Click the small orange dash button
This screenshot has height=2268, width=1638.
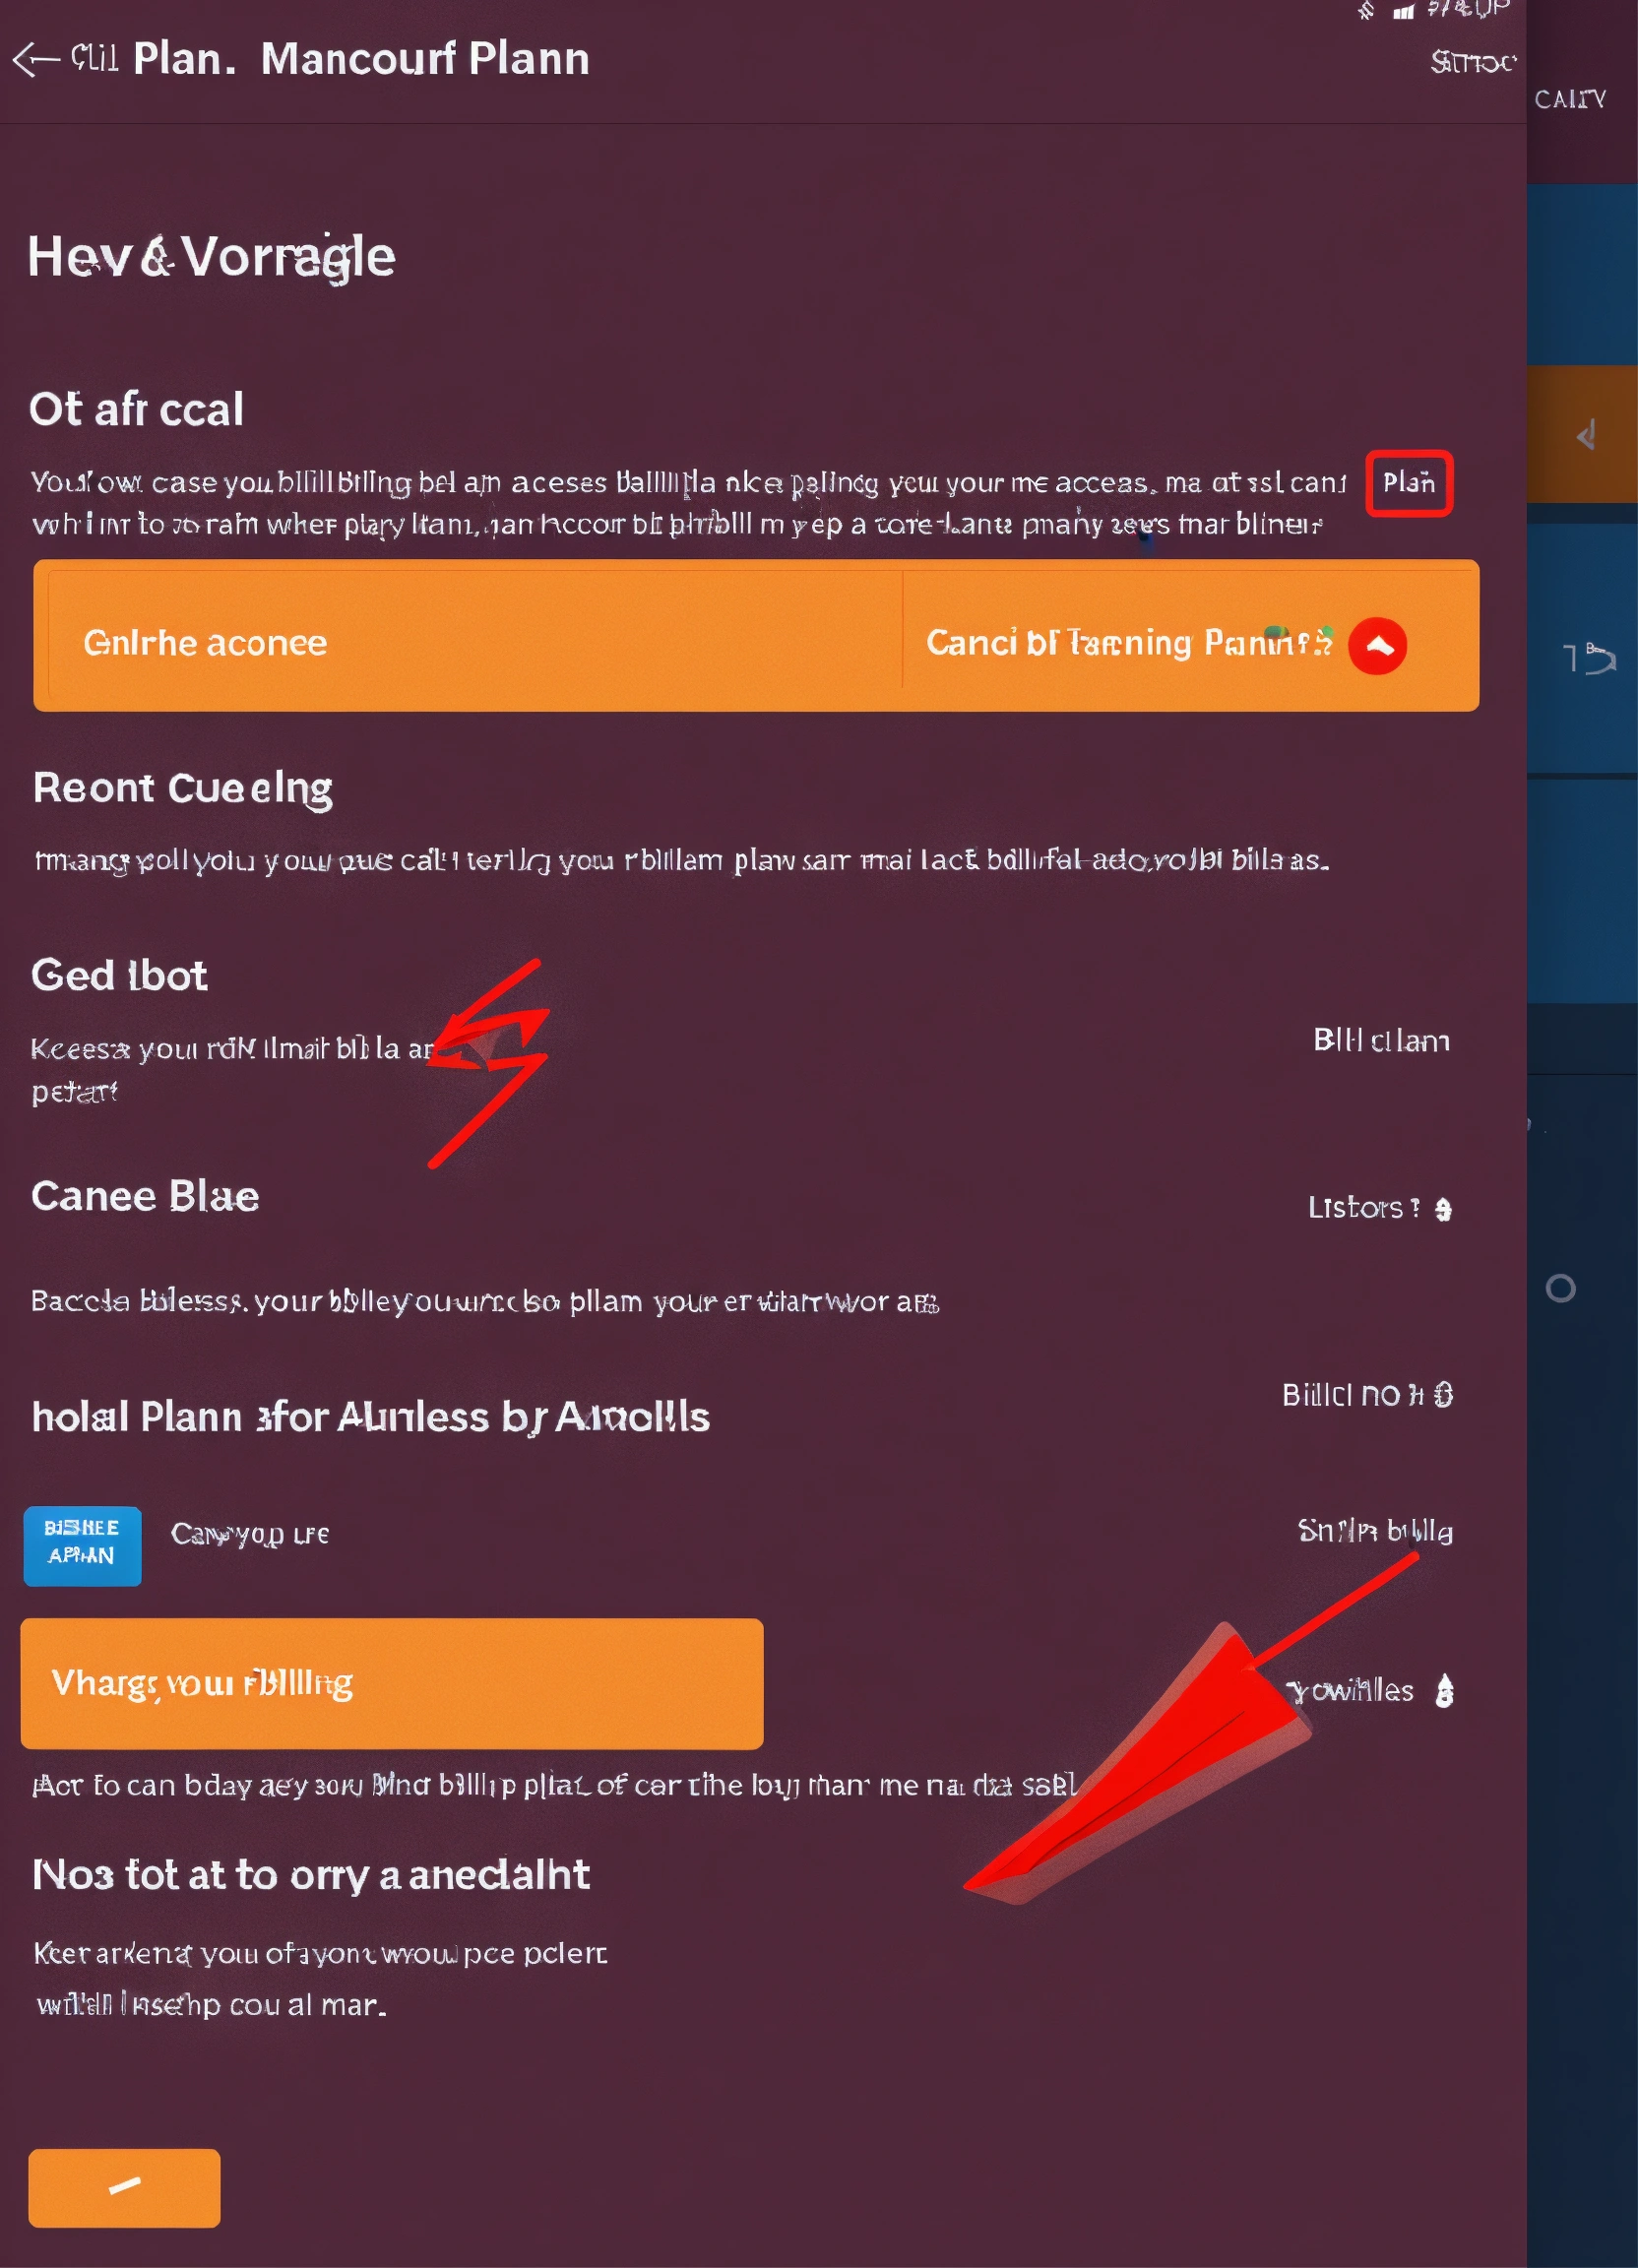pos(124,2187)
